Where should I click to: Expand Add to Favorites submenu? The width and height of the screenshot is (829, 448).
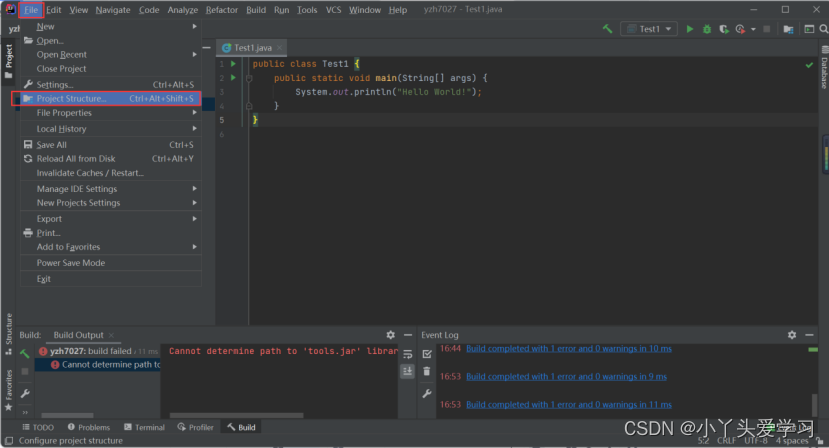(111, 247)
